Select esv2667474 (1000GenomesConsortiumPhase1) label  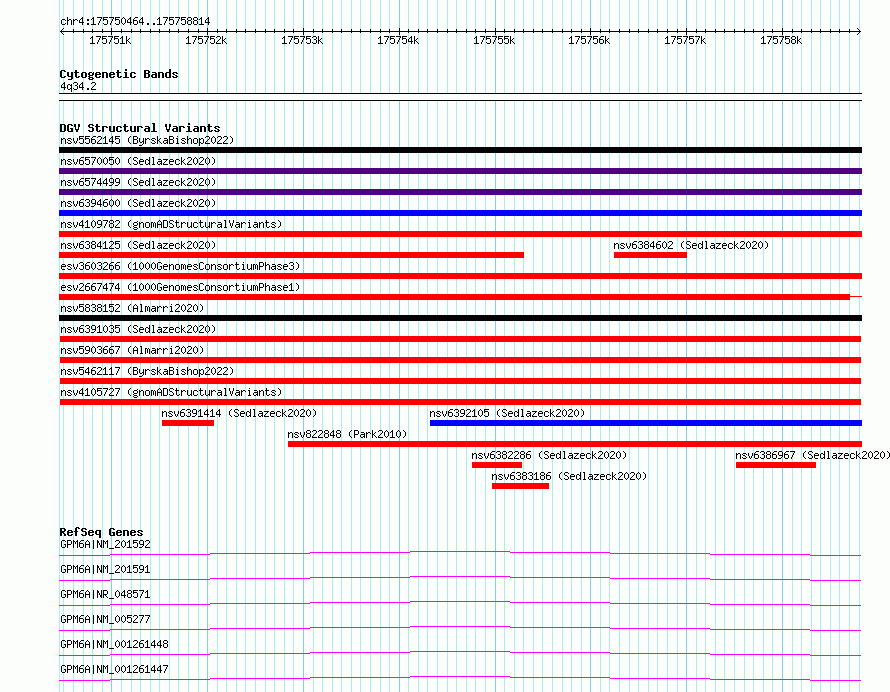click(x=180, y=287)
